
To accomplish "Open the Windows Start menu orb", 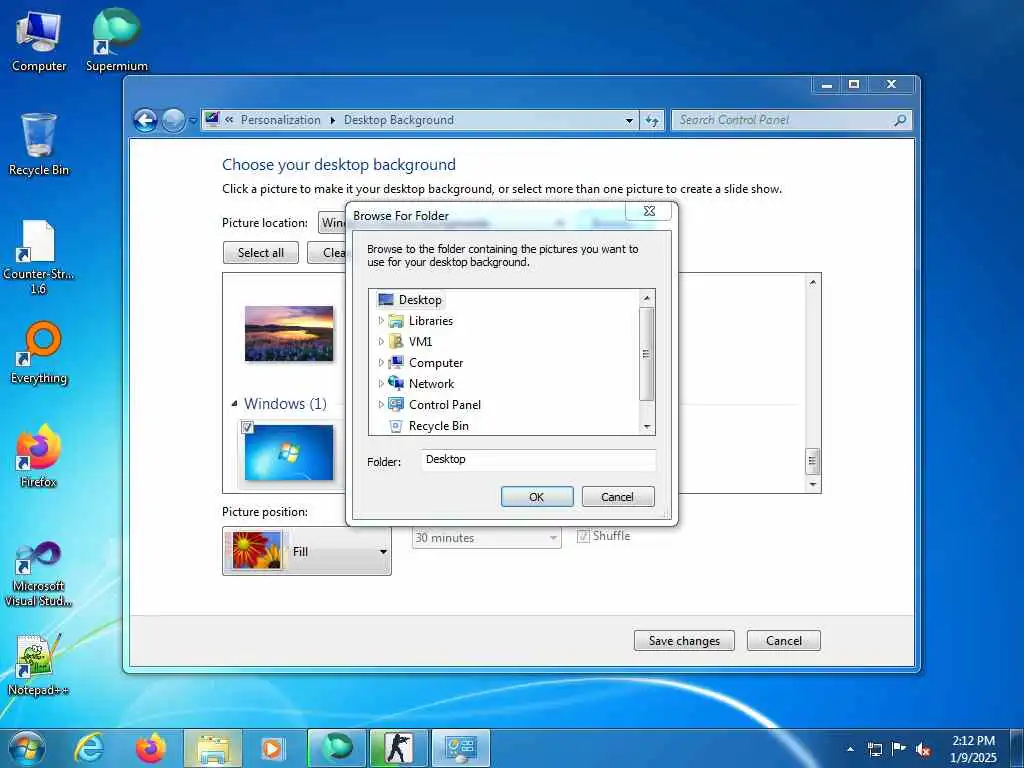I will pyautogui.click(x=26, y=748).
